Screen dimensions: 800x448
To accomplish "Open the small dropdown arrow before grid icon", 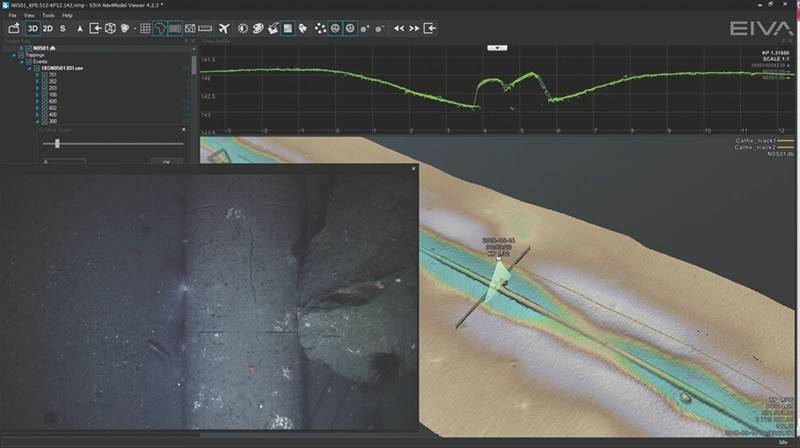I will [x=135, y=29].
